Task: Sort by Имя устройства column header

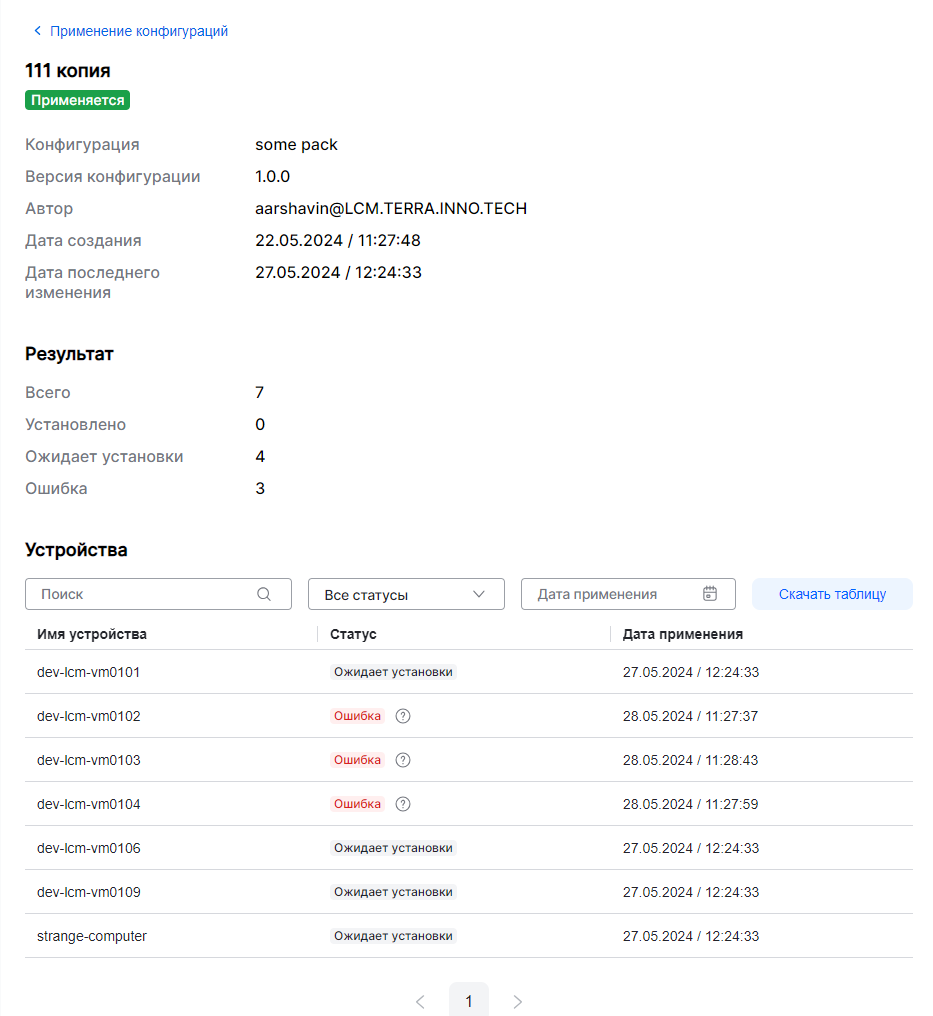Action: tap(92, 634)
